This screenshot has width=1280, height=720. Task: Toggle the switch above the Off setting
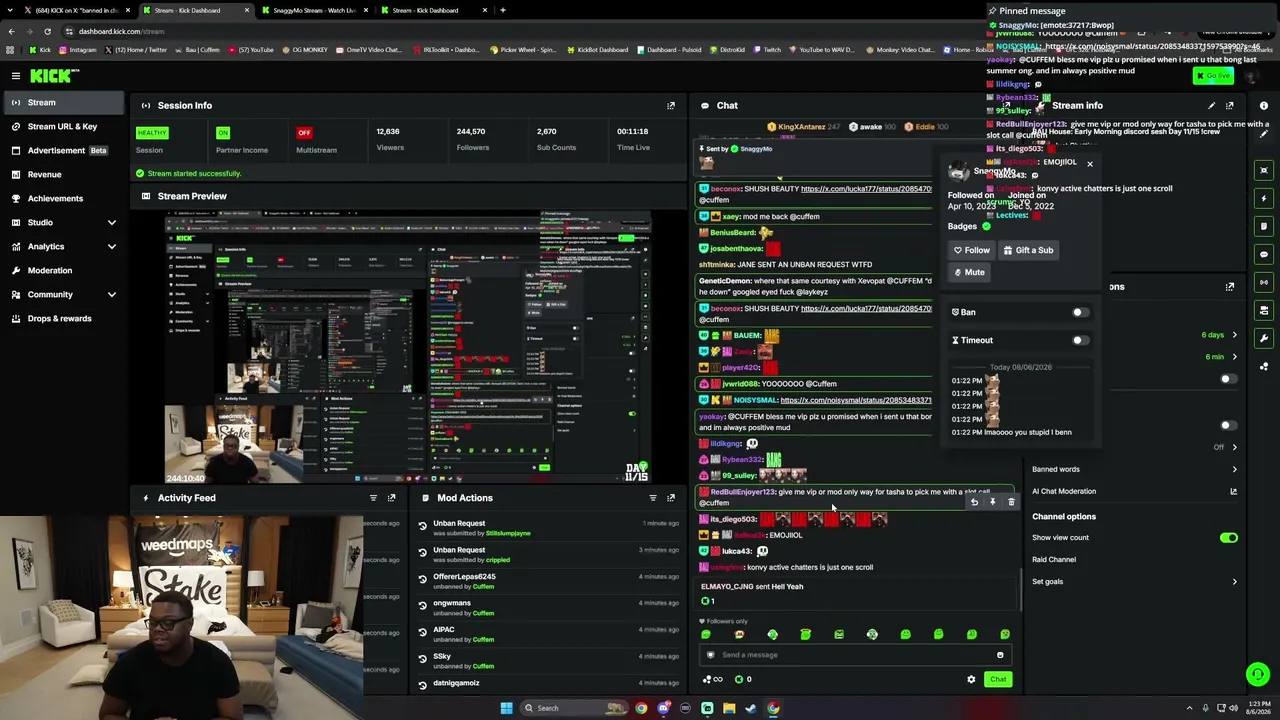tap(1227, 425)
